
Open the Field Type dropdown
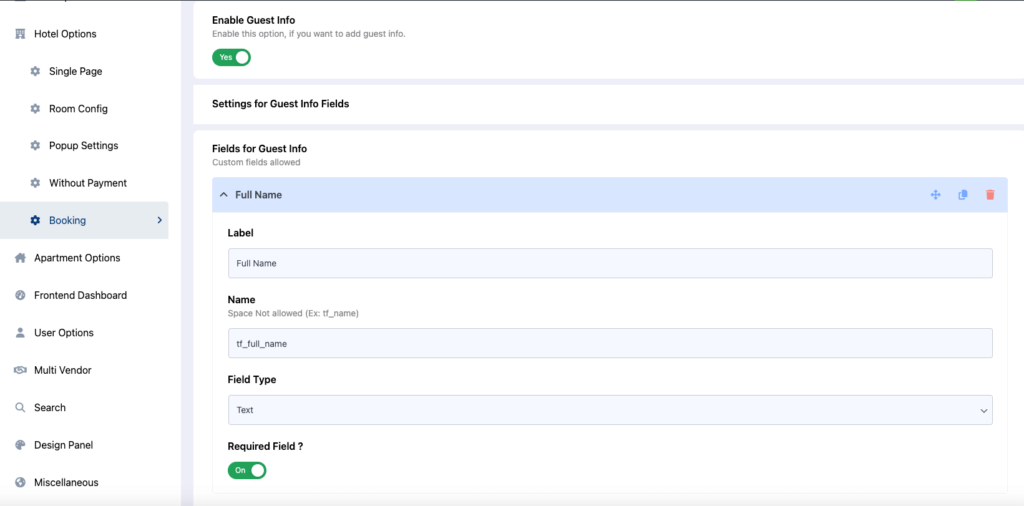[610, 410]
